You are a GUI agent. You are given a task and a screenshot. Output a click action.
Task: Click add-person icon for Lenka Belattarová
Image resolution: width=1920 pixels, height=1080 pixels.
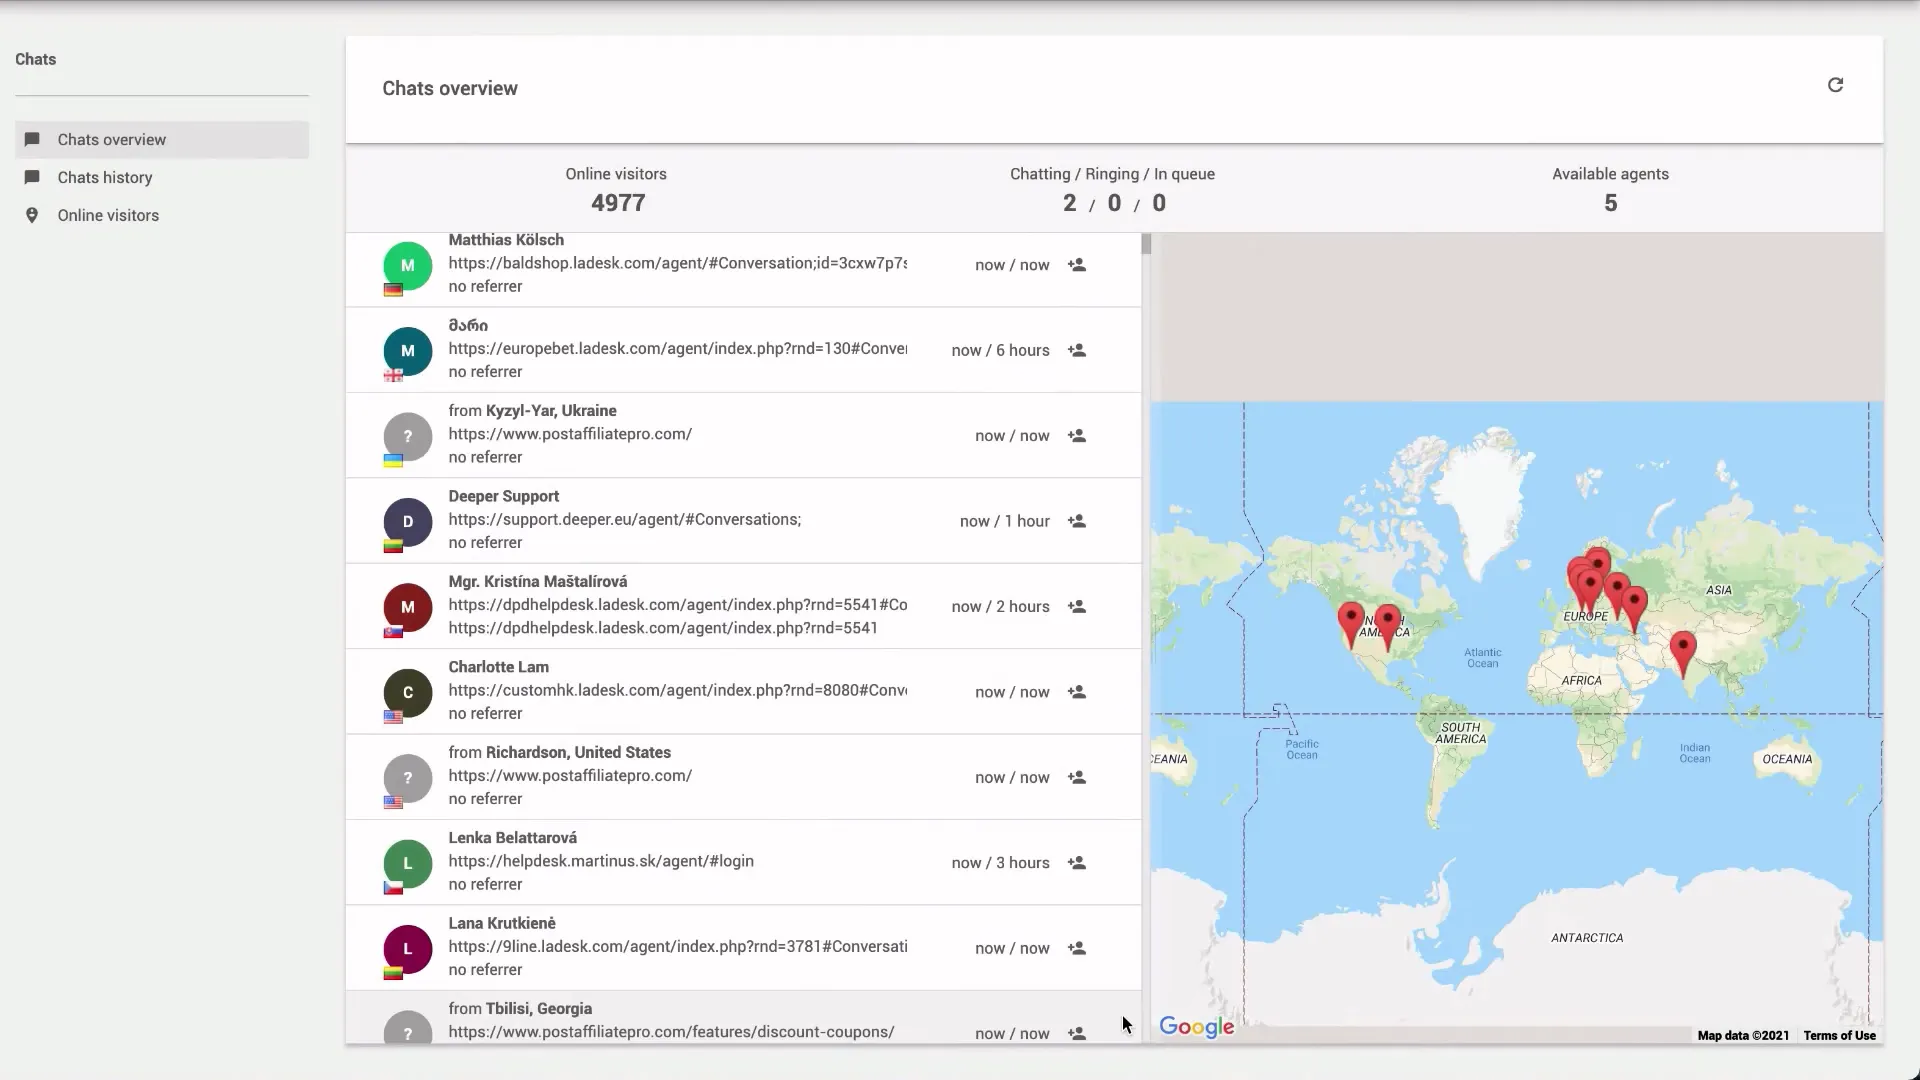[1077, 863]
